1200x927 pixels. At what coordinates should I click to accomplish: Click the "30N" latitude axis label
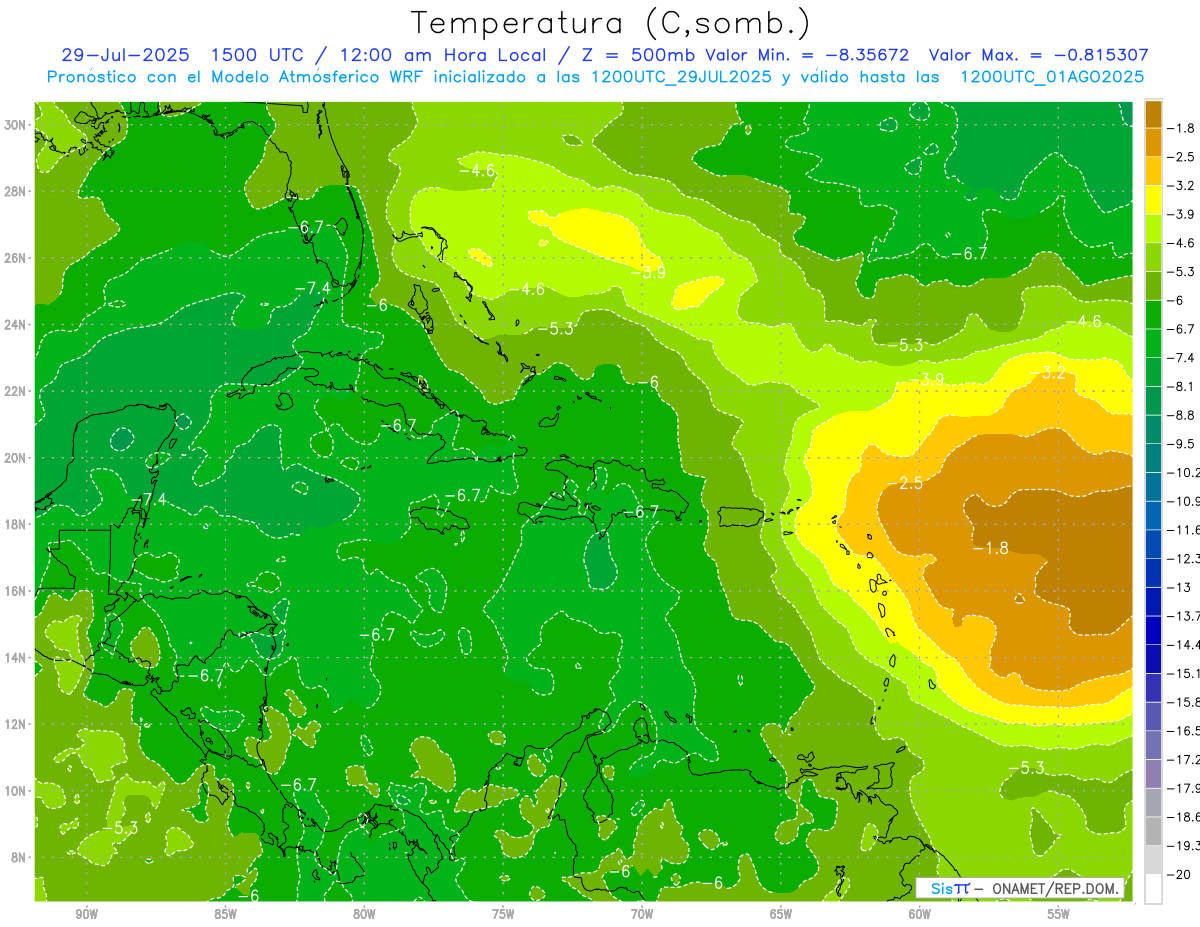17,125
